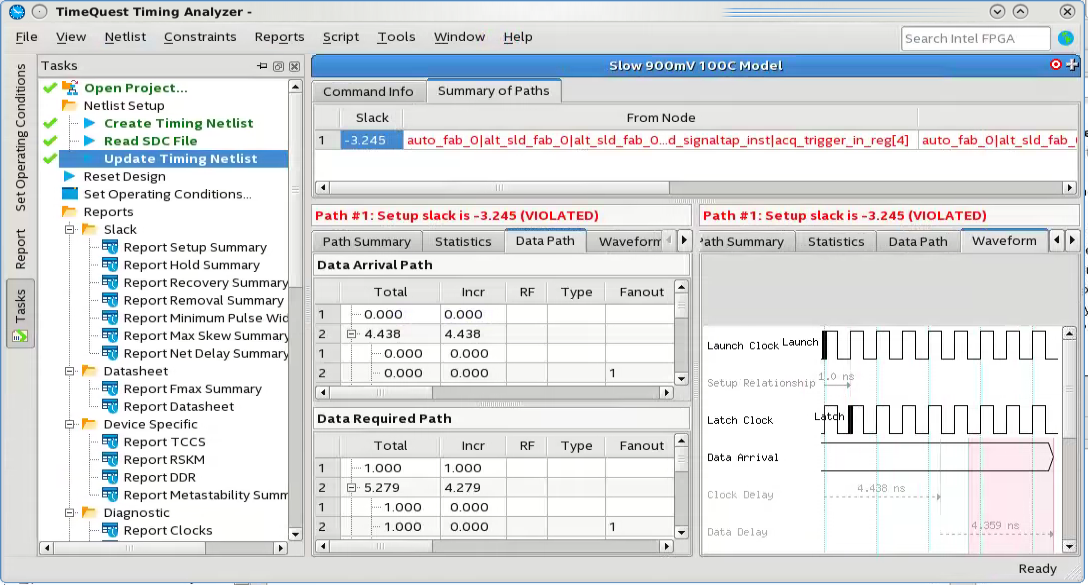The image size is (1088, 585).
Task: Collapse row 2 in Data Arrival Path
Action: click(x=351, y=334)
